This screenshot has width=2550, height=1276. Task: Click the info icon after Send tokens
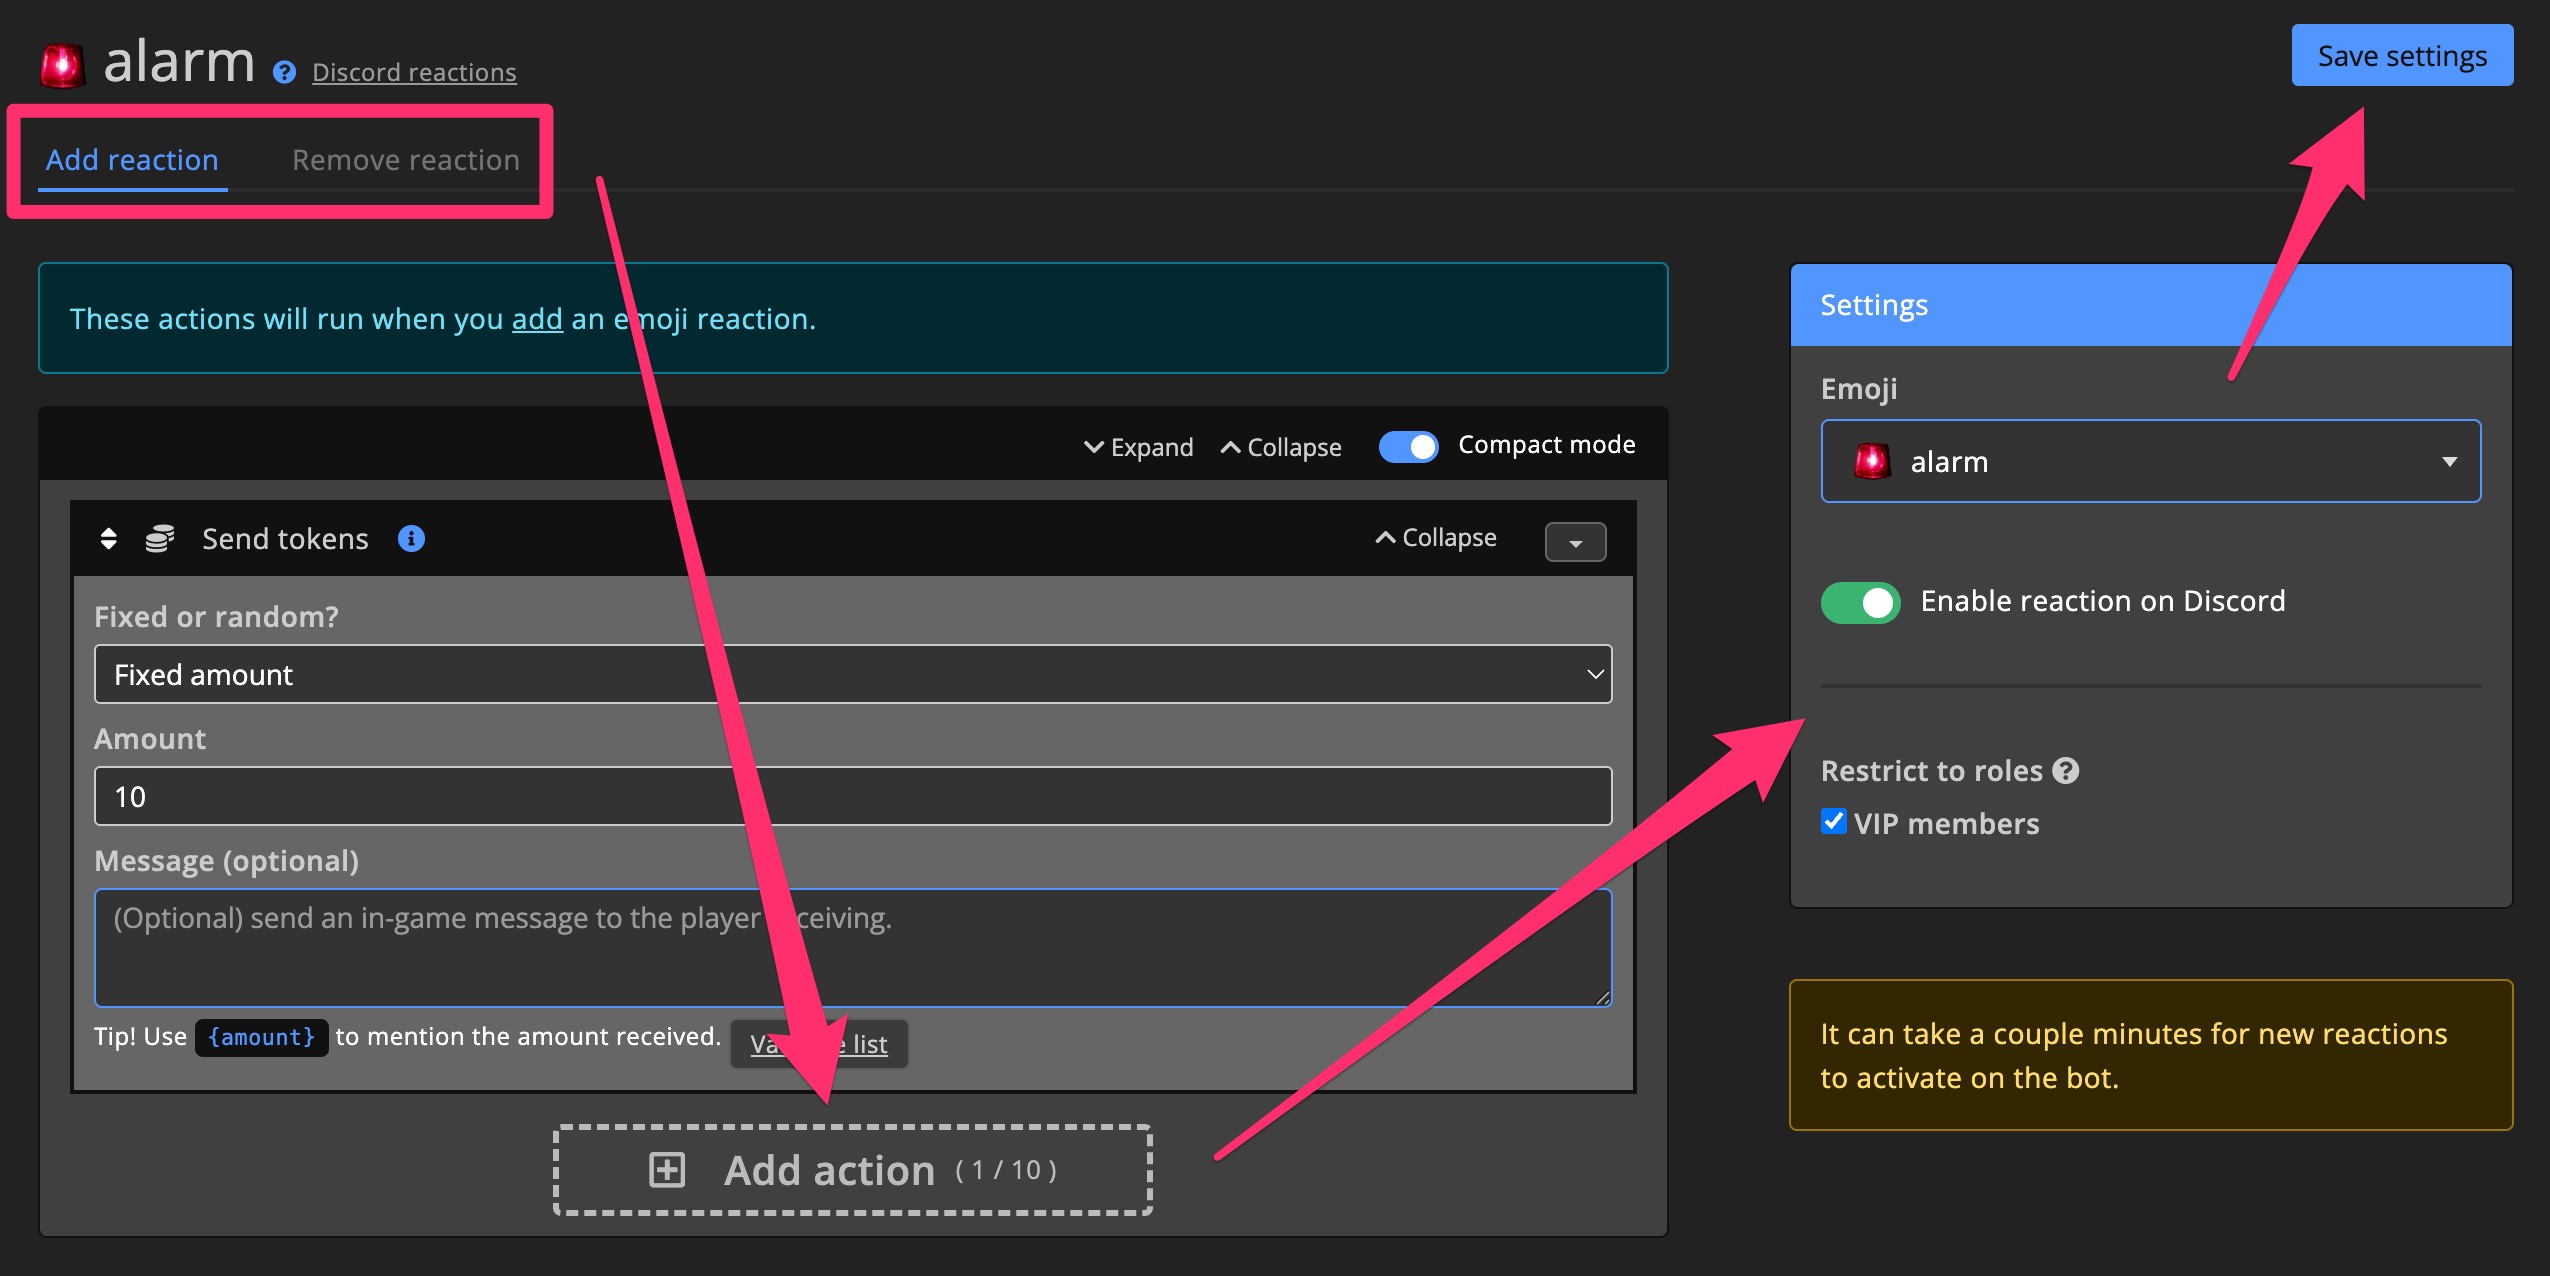pyautogui.click(x=411, y=539)
